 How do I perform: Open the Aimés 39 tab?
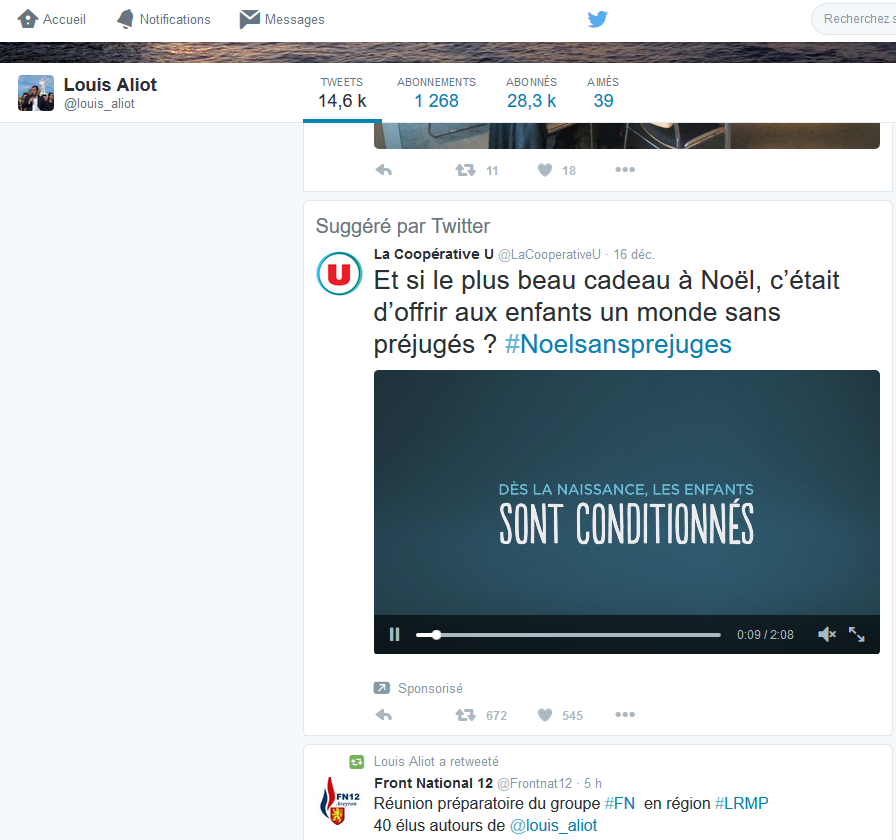point(603,93)
